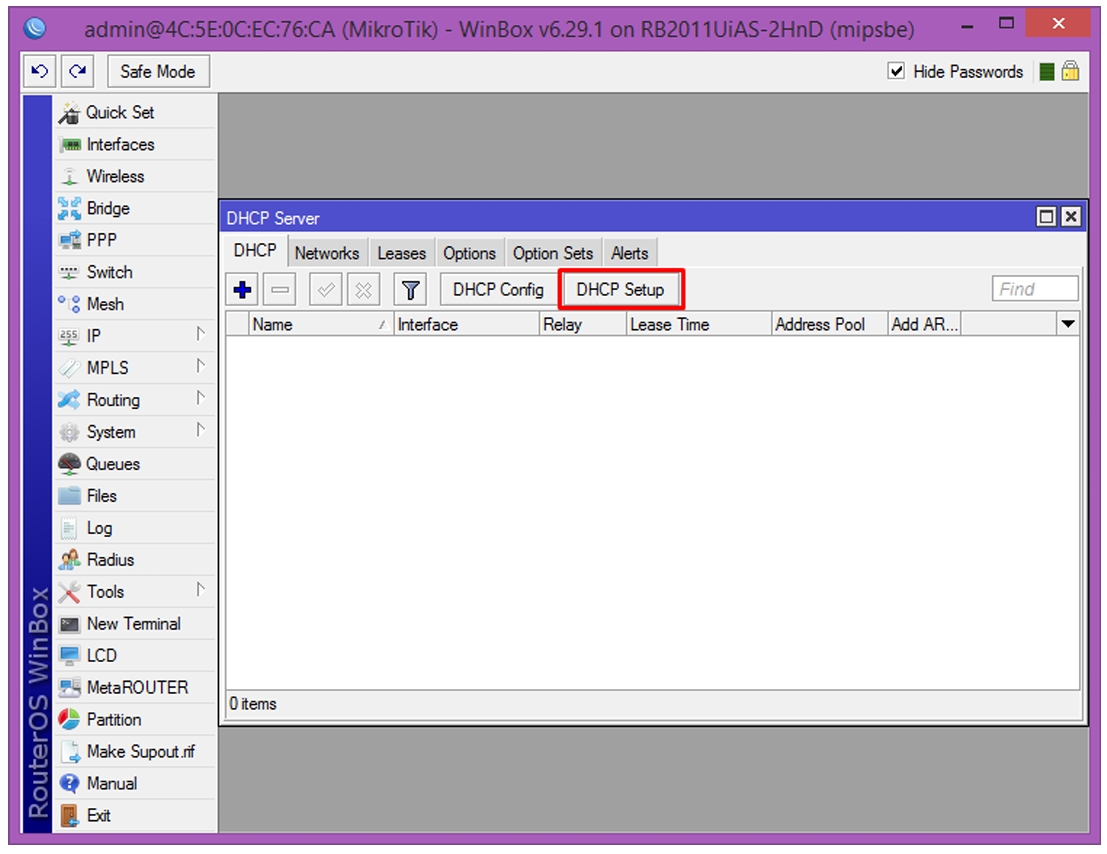The image size is (1107, 854).
Task: Click the Undo arrow icon
Action: point(40,71)
